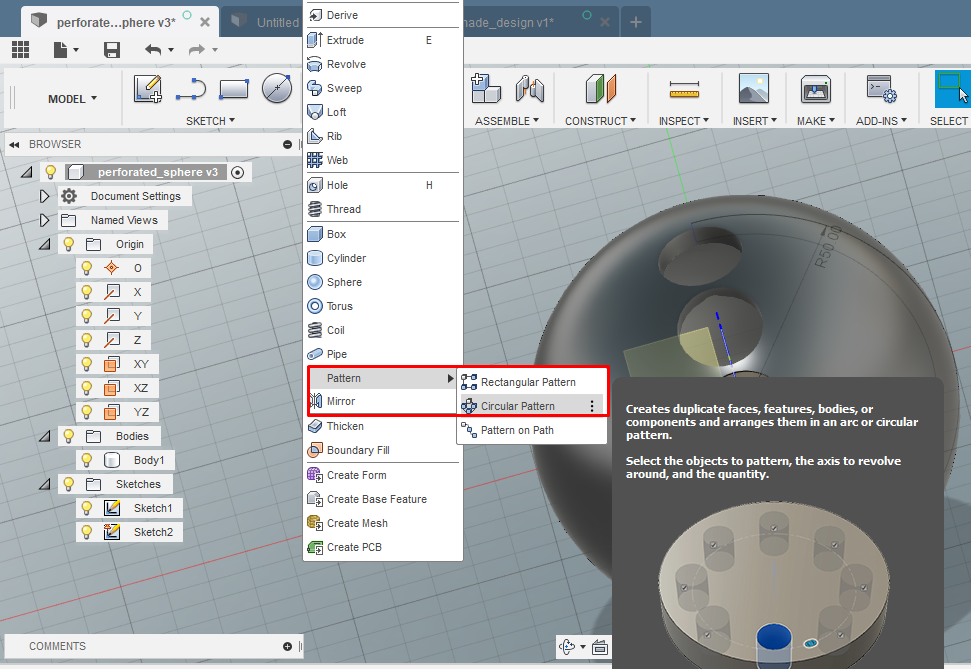Select the Line sketch tool icon
This screenshot has height=669, width=971.
coord(191,89)
